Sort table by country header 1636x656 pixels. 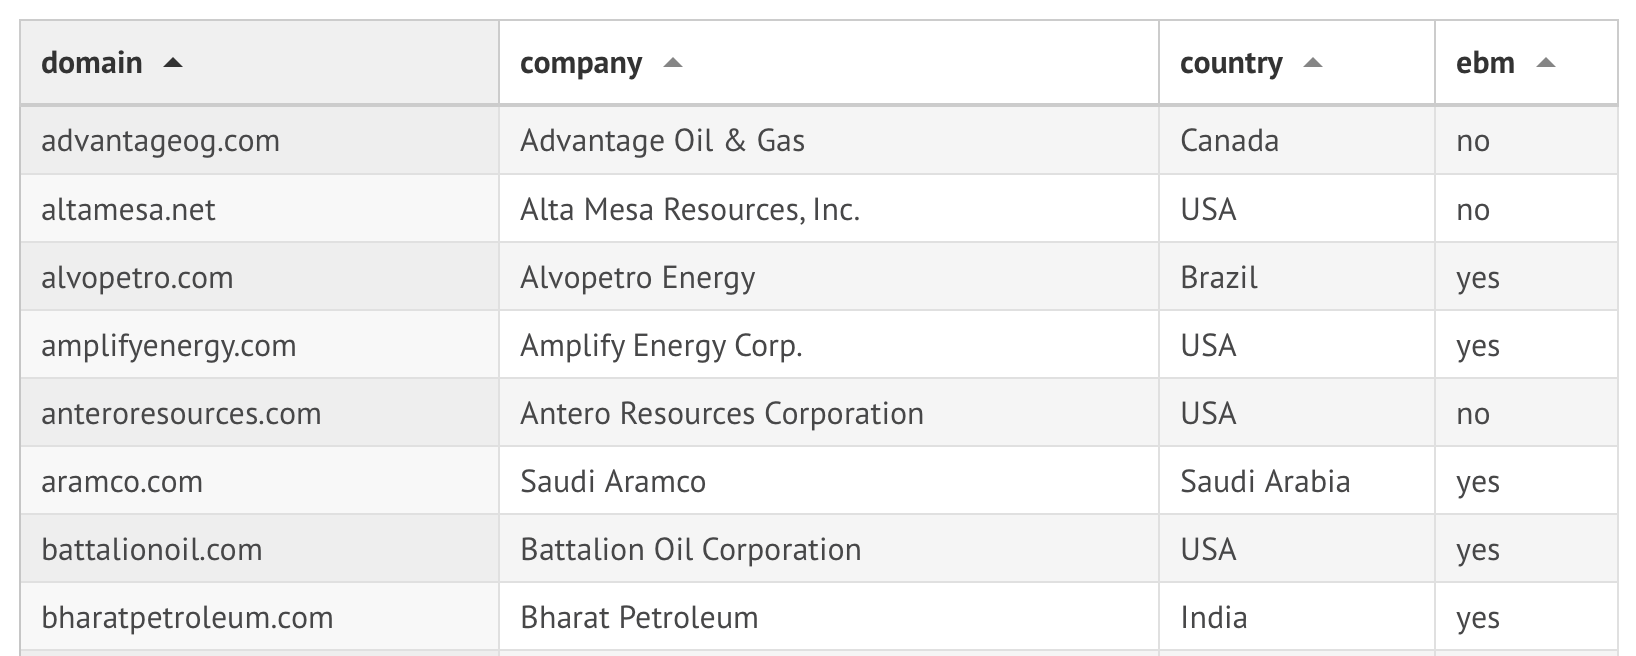pos(1231,63)
